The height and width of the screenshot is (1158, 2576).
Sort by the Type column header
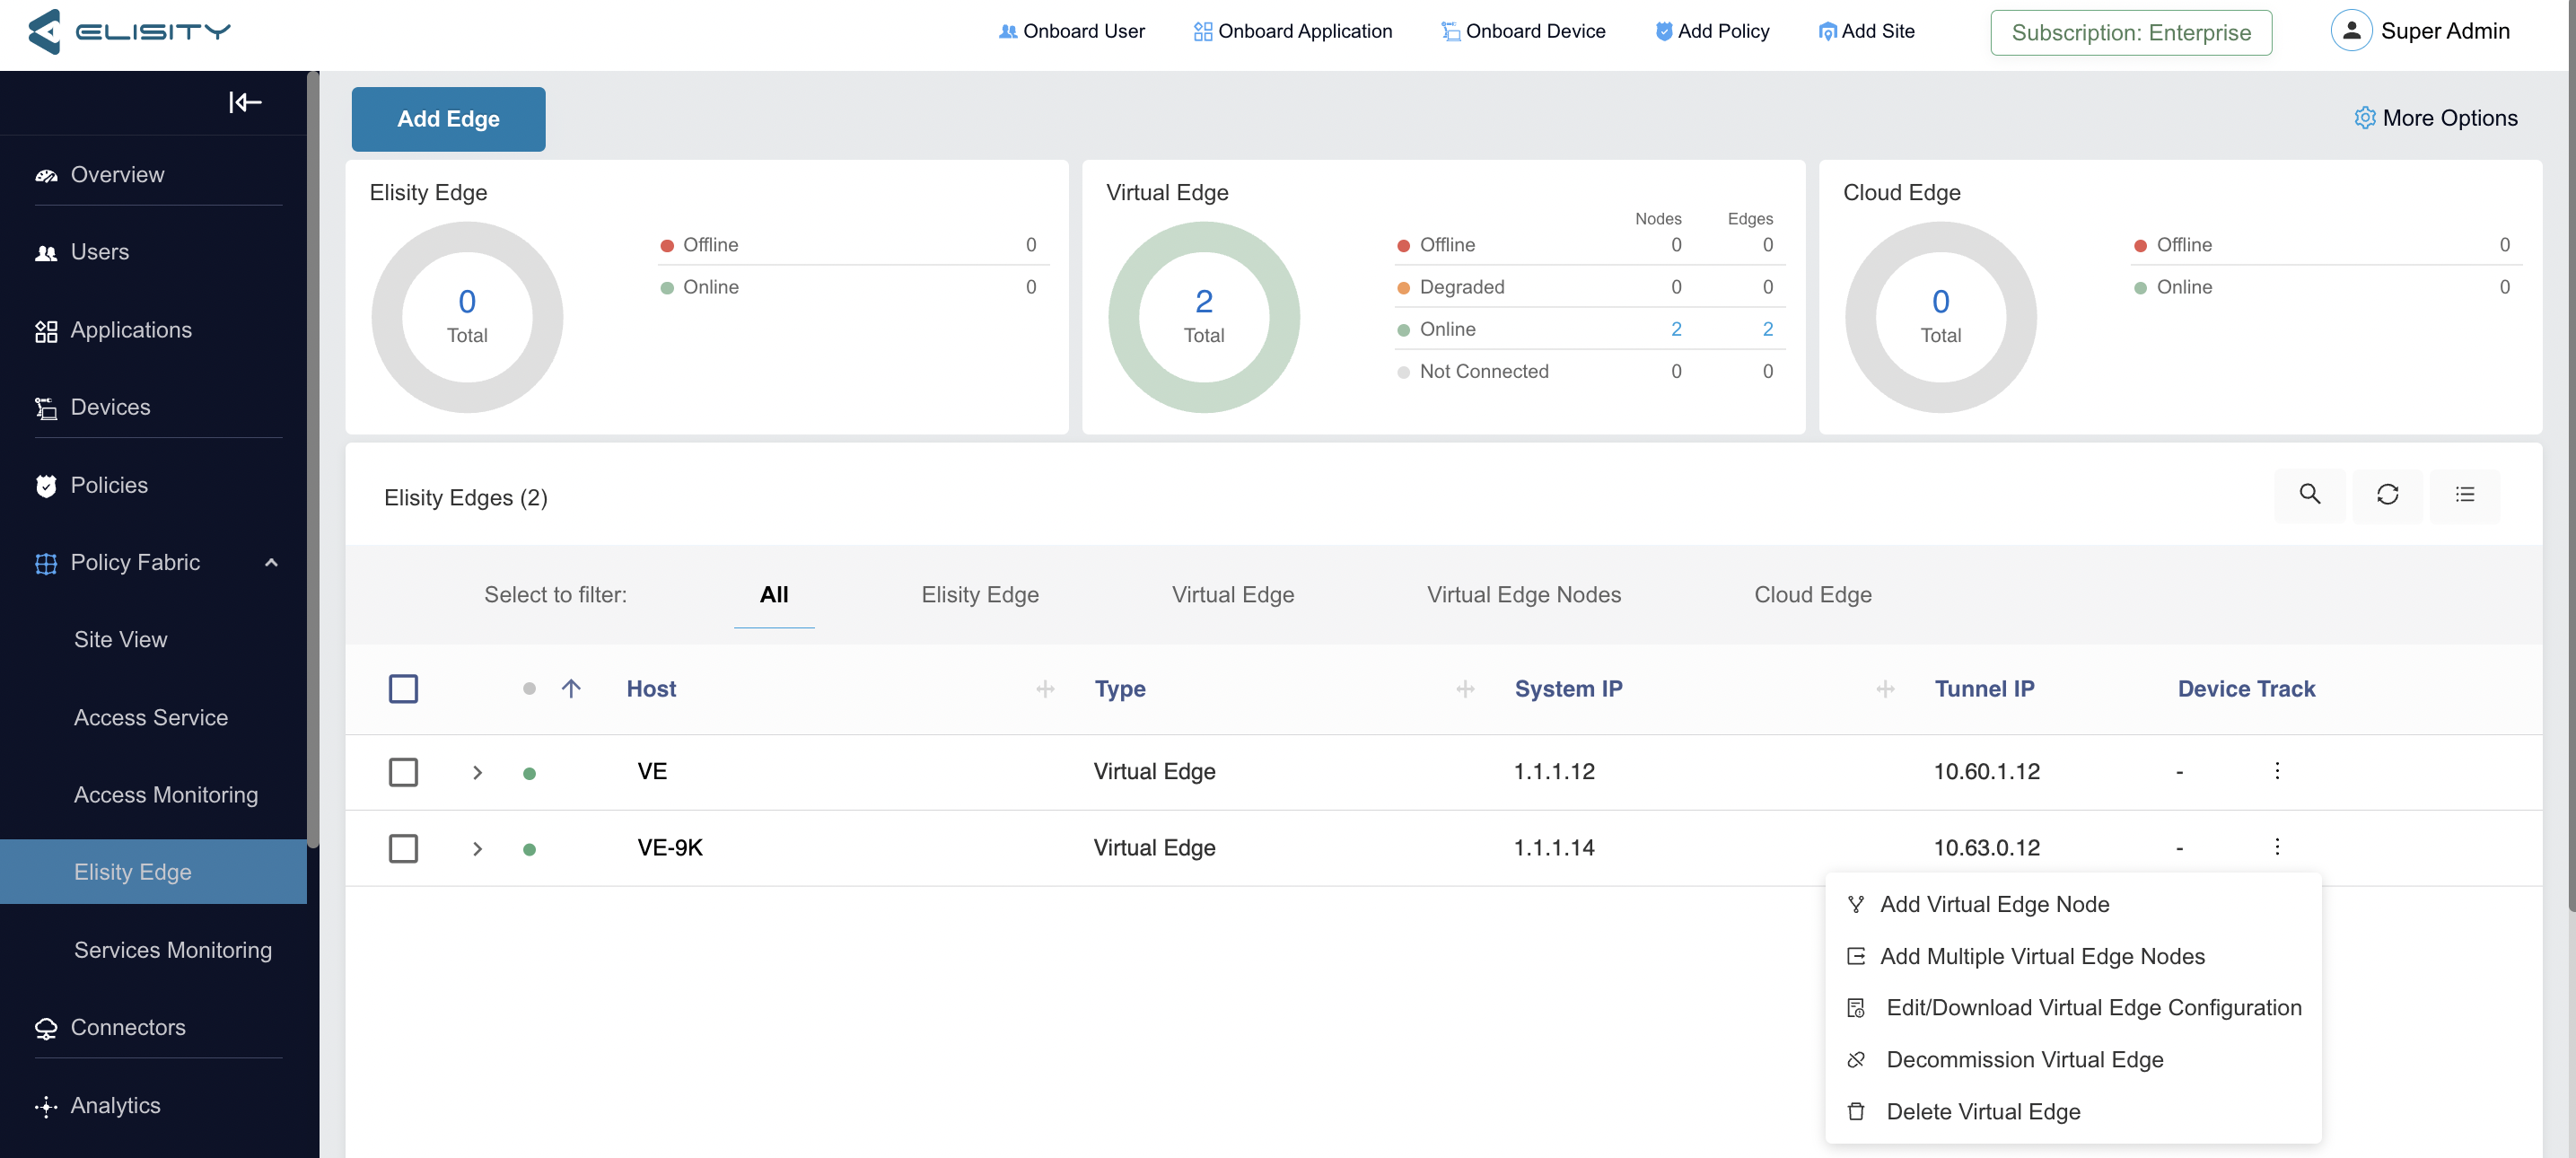coord(1120,689)
